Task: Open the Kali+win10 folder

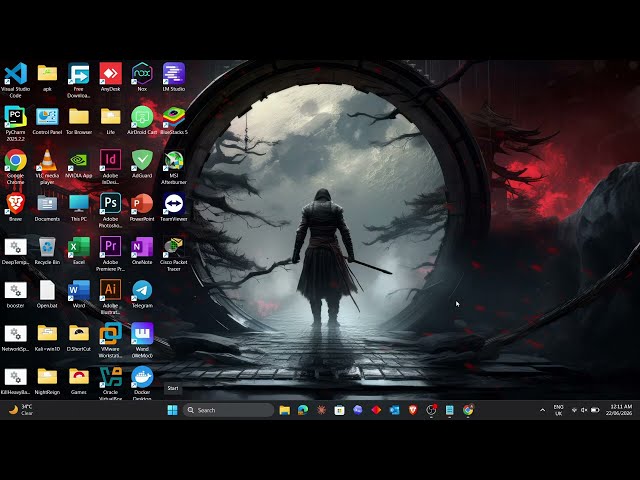Action: click(47, 337)
